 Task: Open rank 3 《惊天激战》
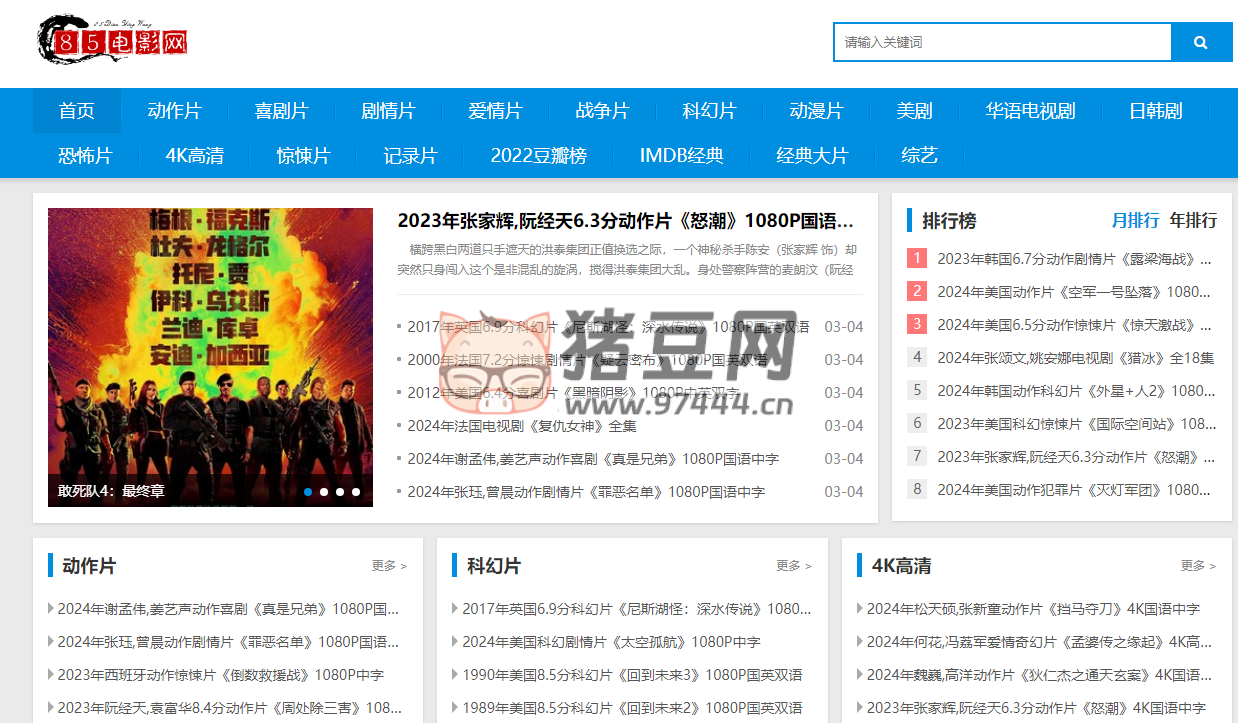[1074, 325]
